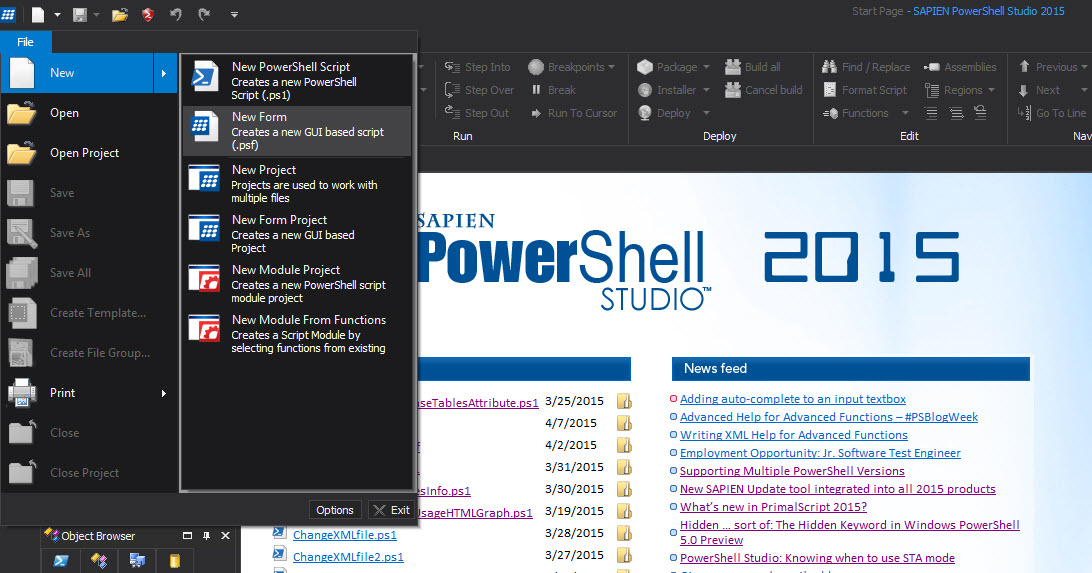The height and width of the screenshot is (573, 1092).
Task: Choose Print in the File menu
Action: coord(88,393)
